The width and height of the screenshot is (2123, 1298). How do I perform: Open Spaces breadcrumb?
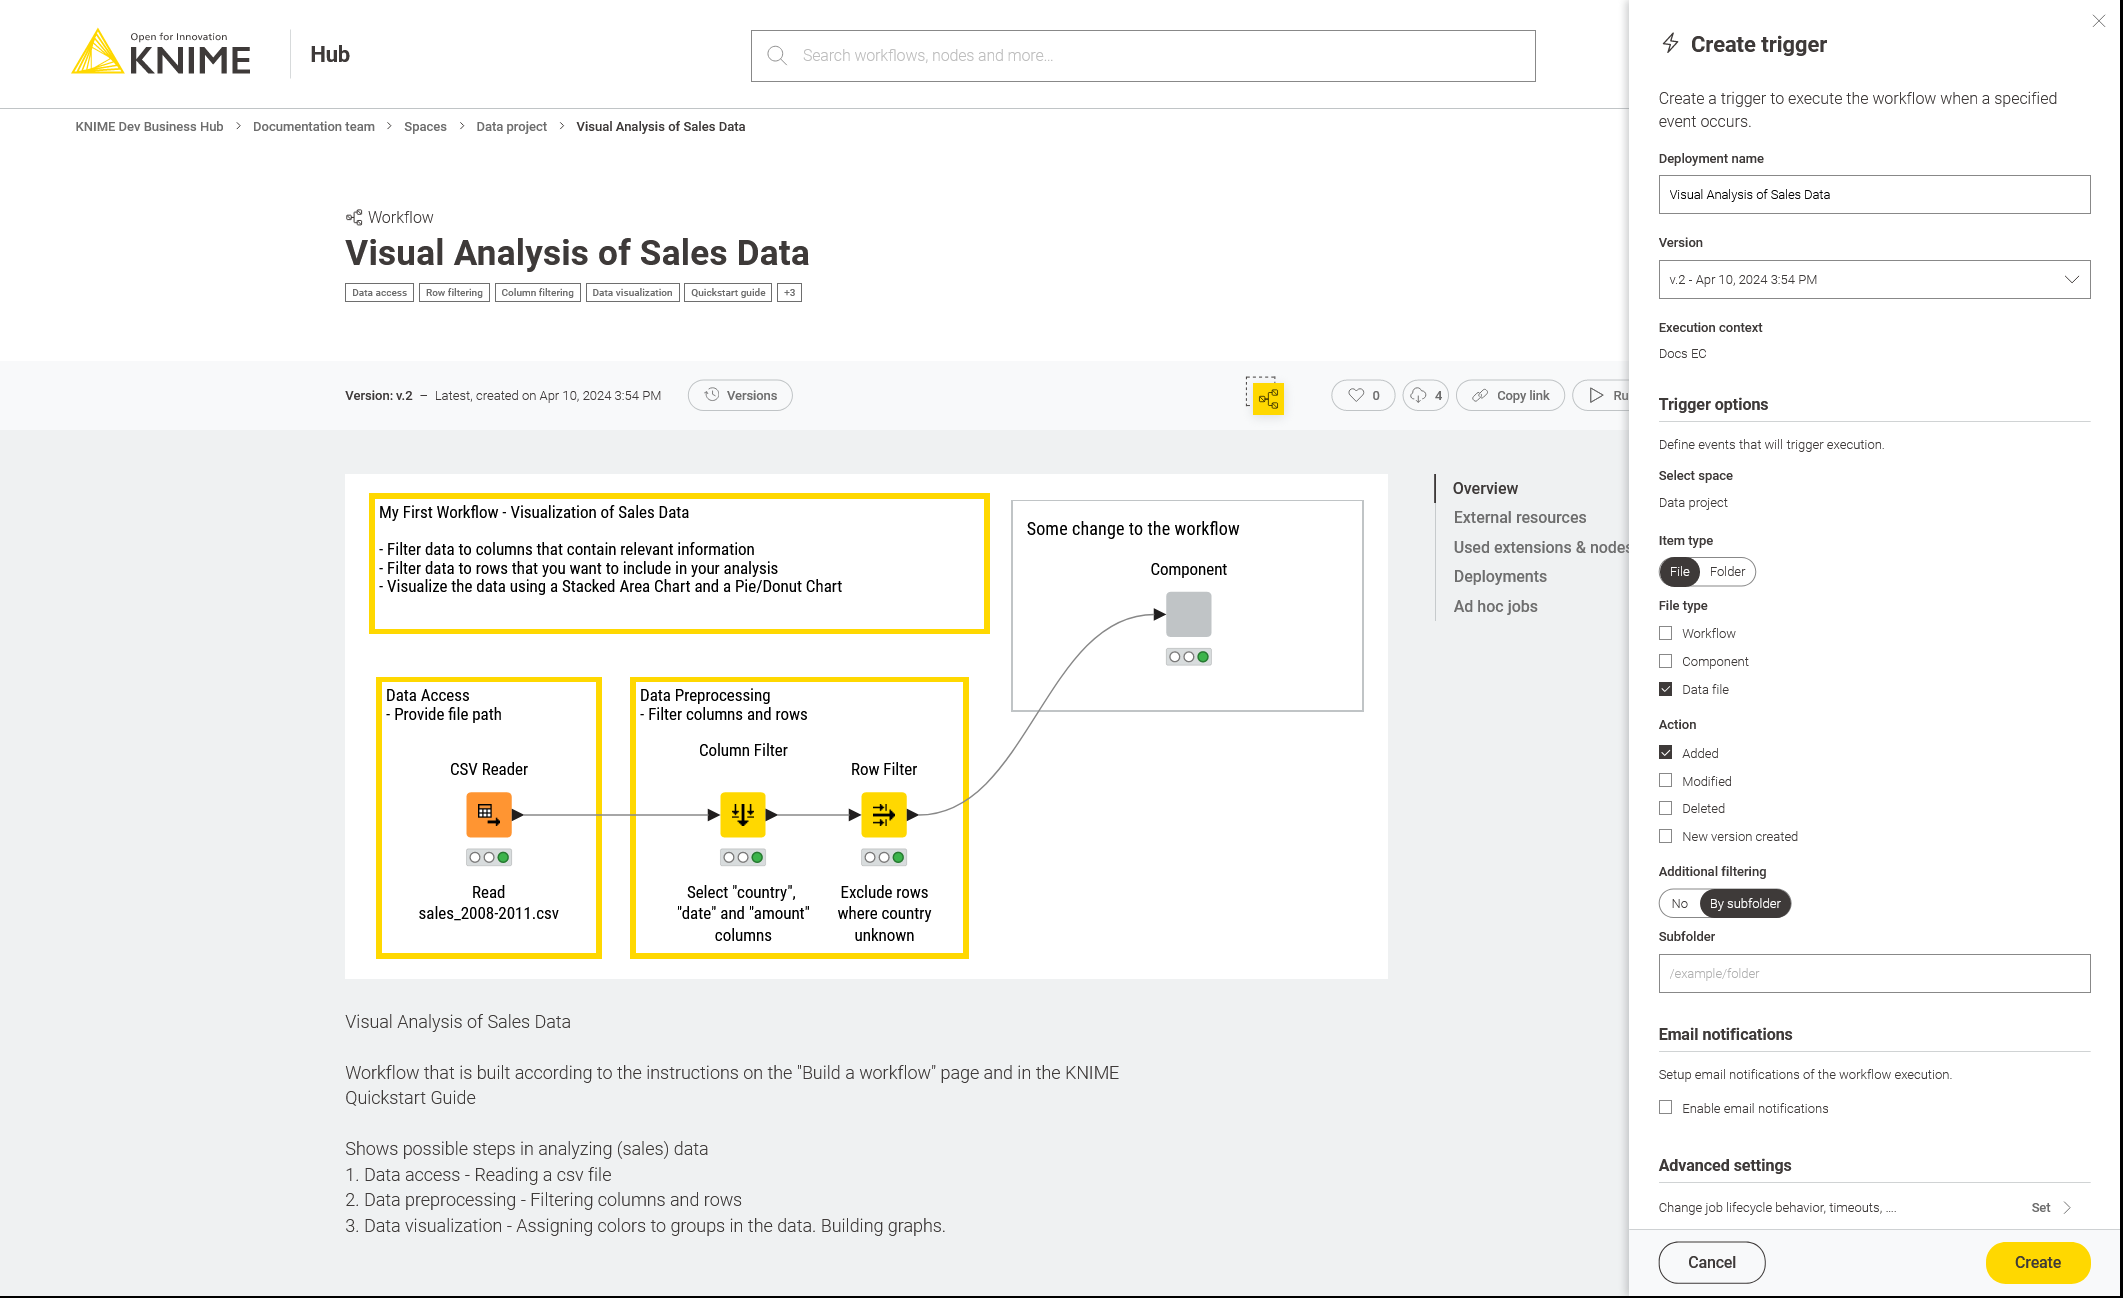point(425,126)
